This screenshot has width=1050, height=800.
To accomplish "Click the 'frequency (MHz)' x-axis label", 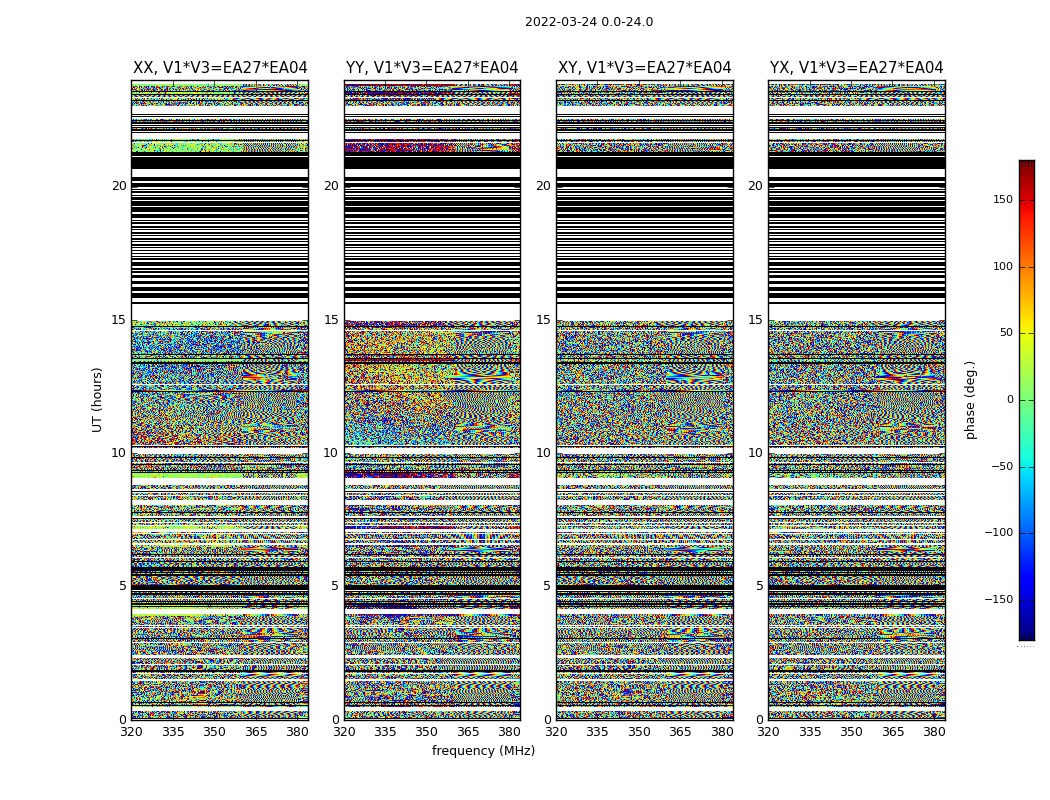I will tap(483, 750).
